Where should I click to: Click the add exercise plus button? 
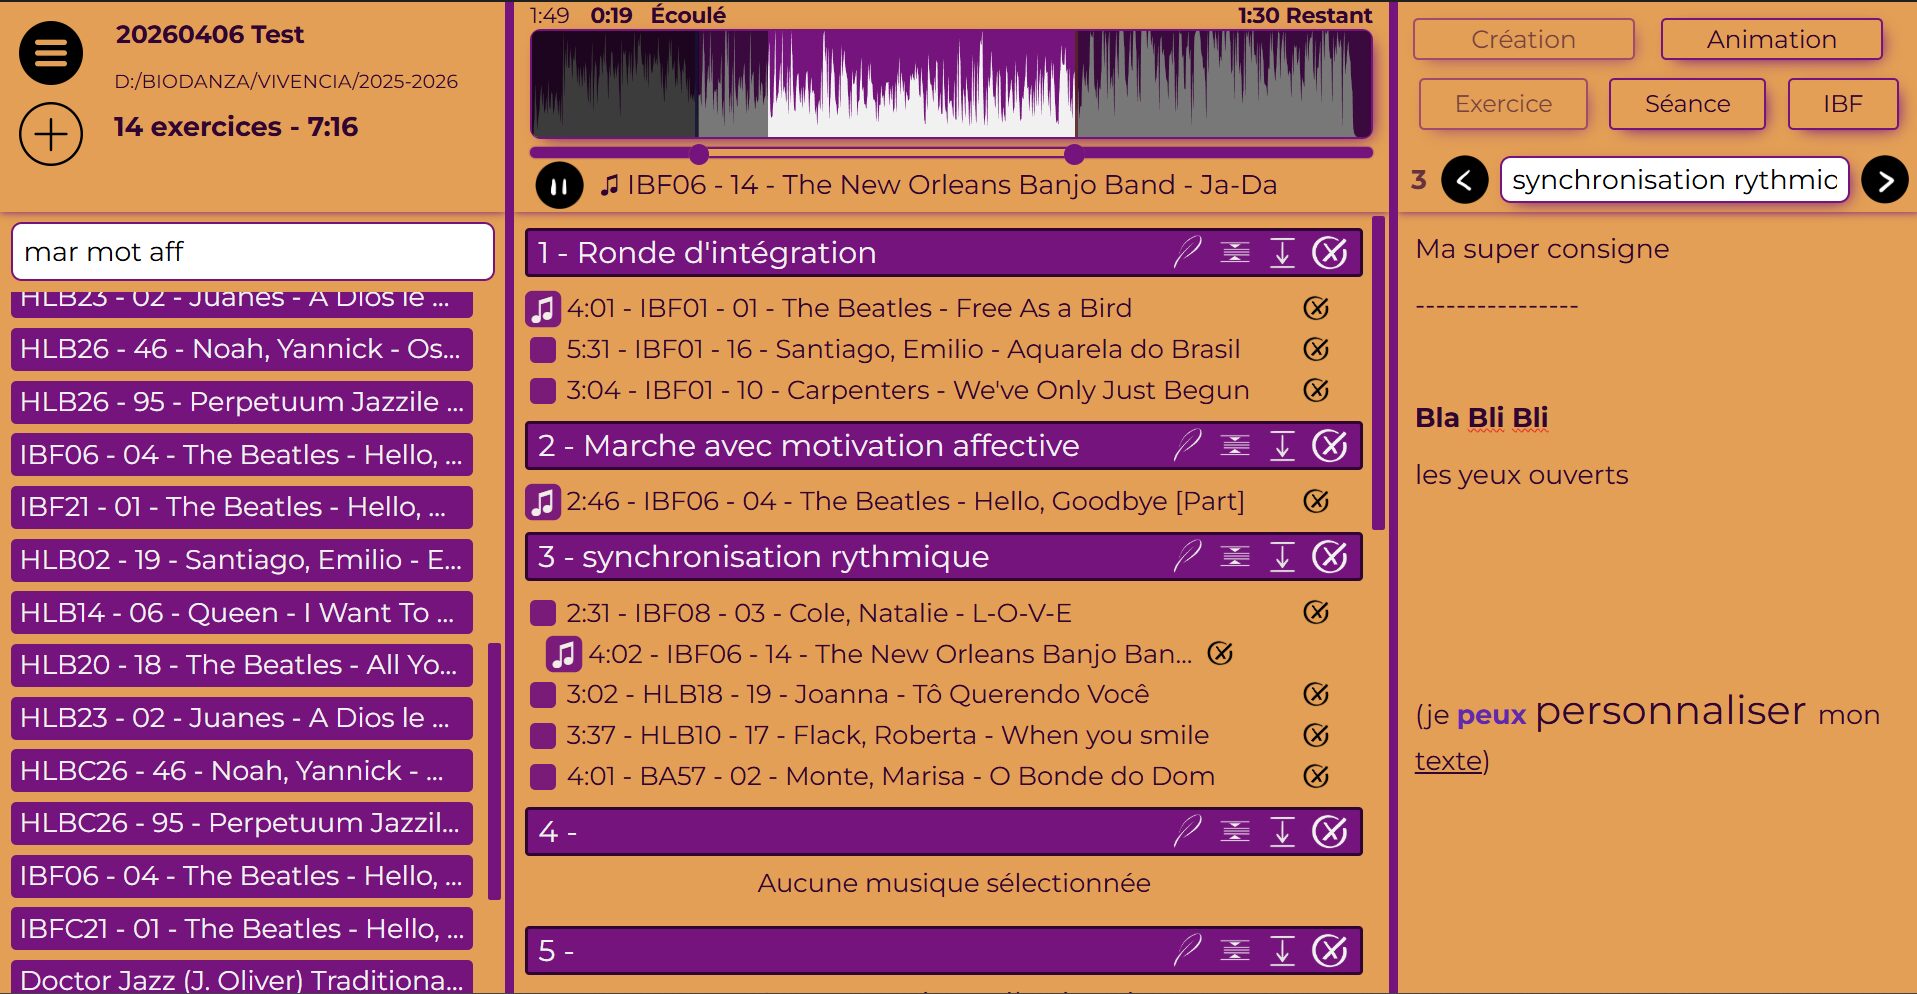click(x=51, y=134)
